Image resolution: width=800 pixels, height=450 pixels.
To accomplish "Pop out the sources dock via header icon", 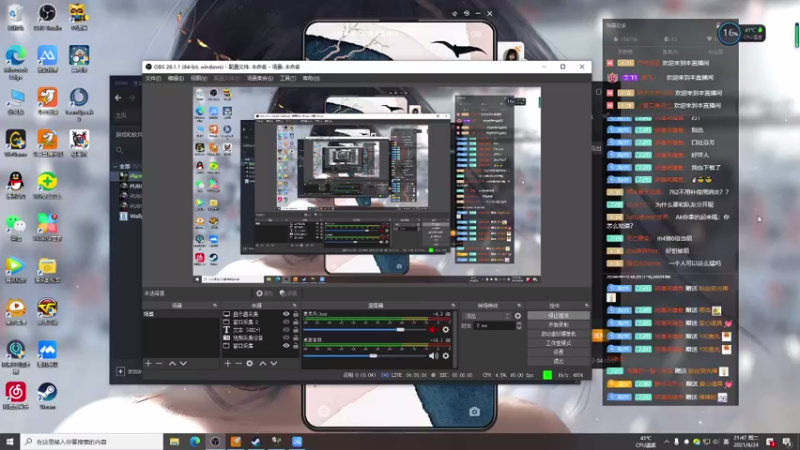I will click(294, 306).
